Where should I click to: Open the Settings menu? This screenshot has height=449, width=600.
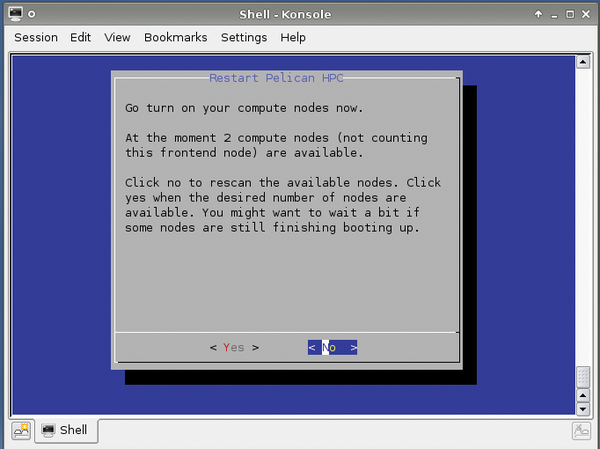point(244,38)
